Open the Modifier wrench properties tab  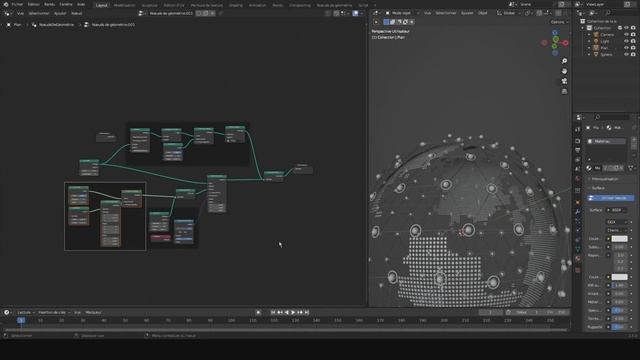[x=578, y=212]
